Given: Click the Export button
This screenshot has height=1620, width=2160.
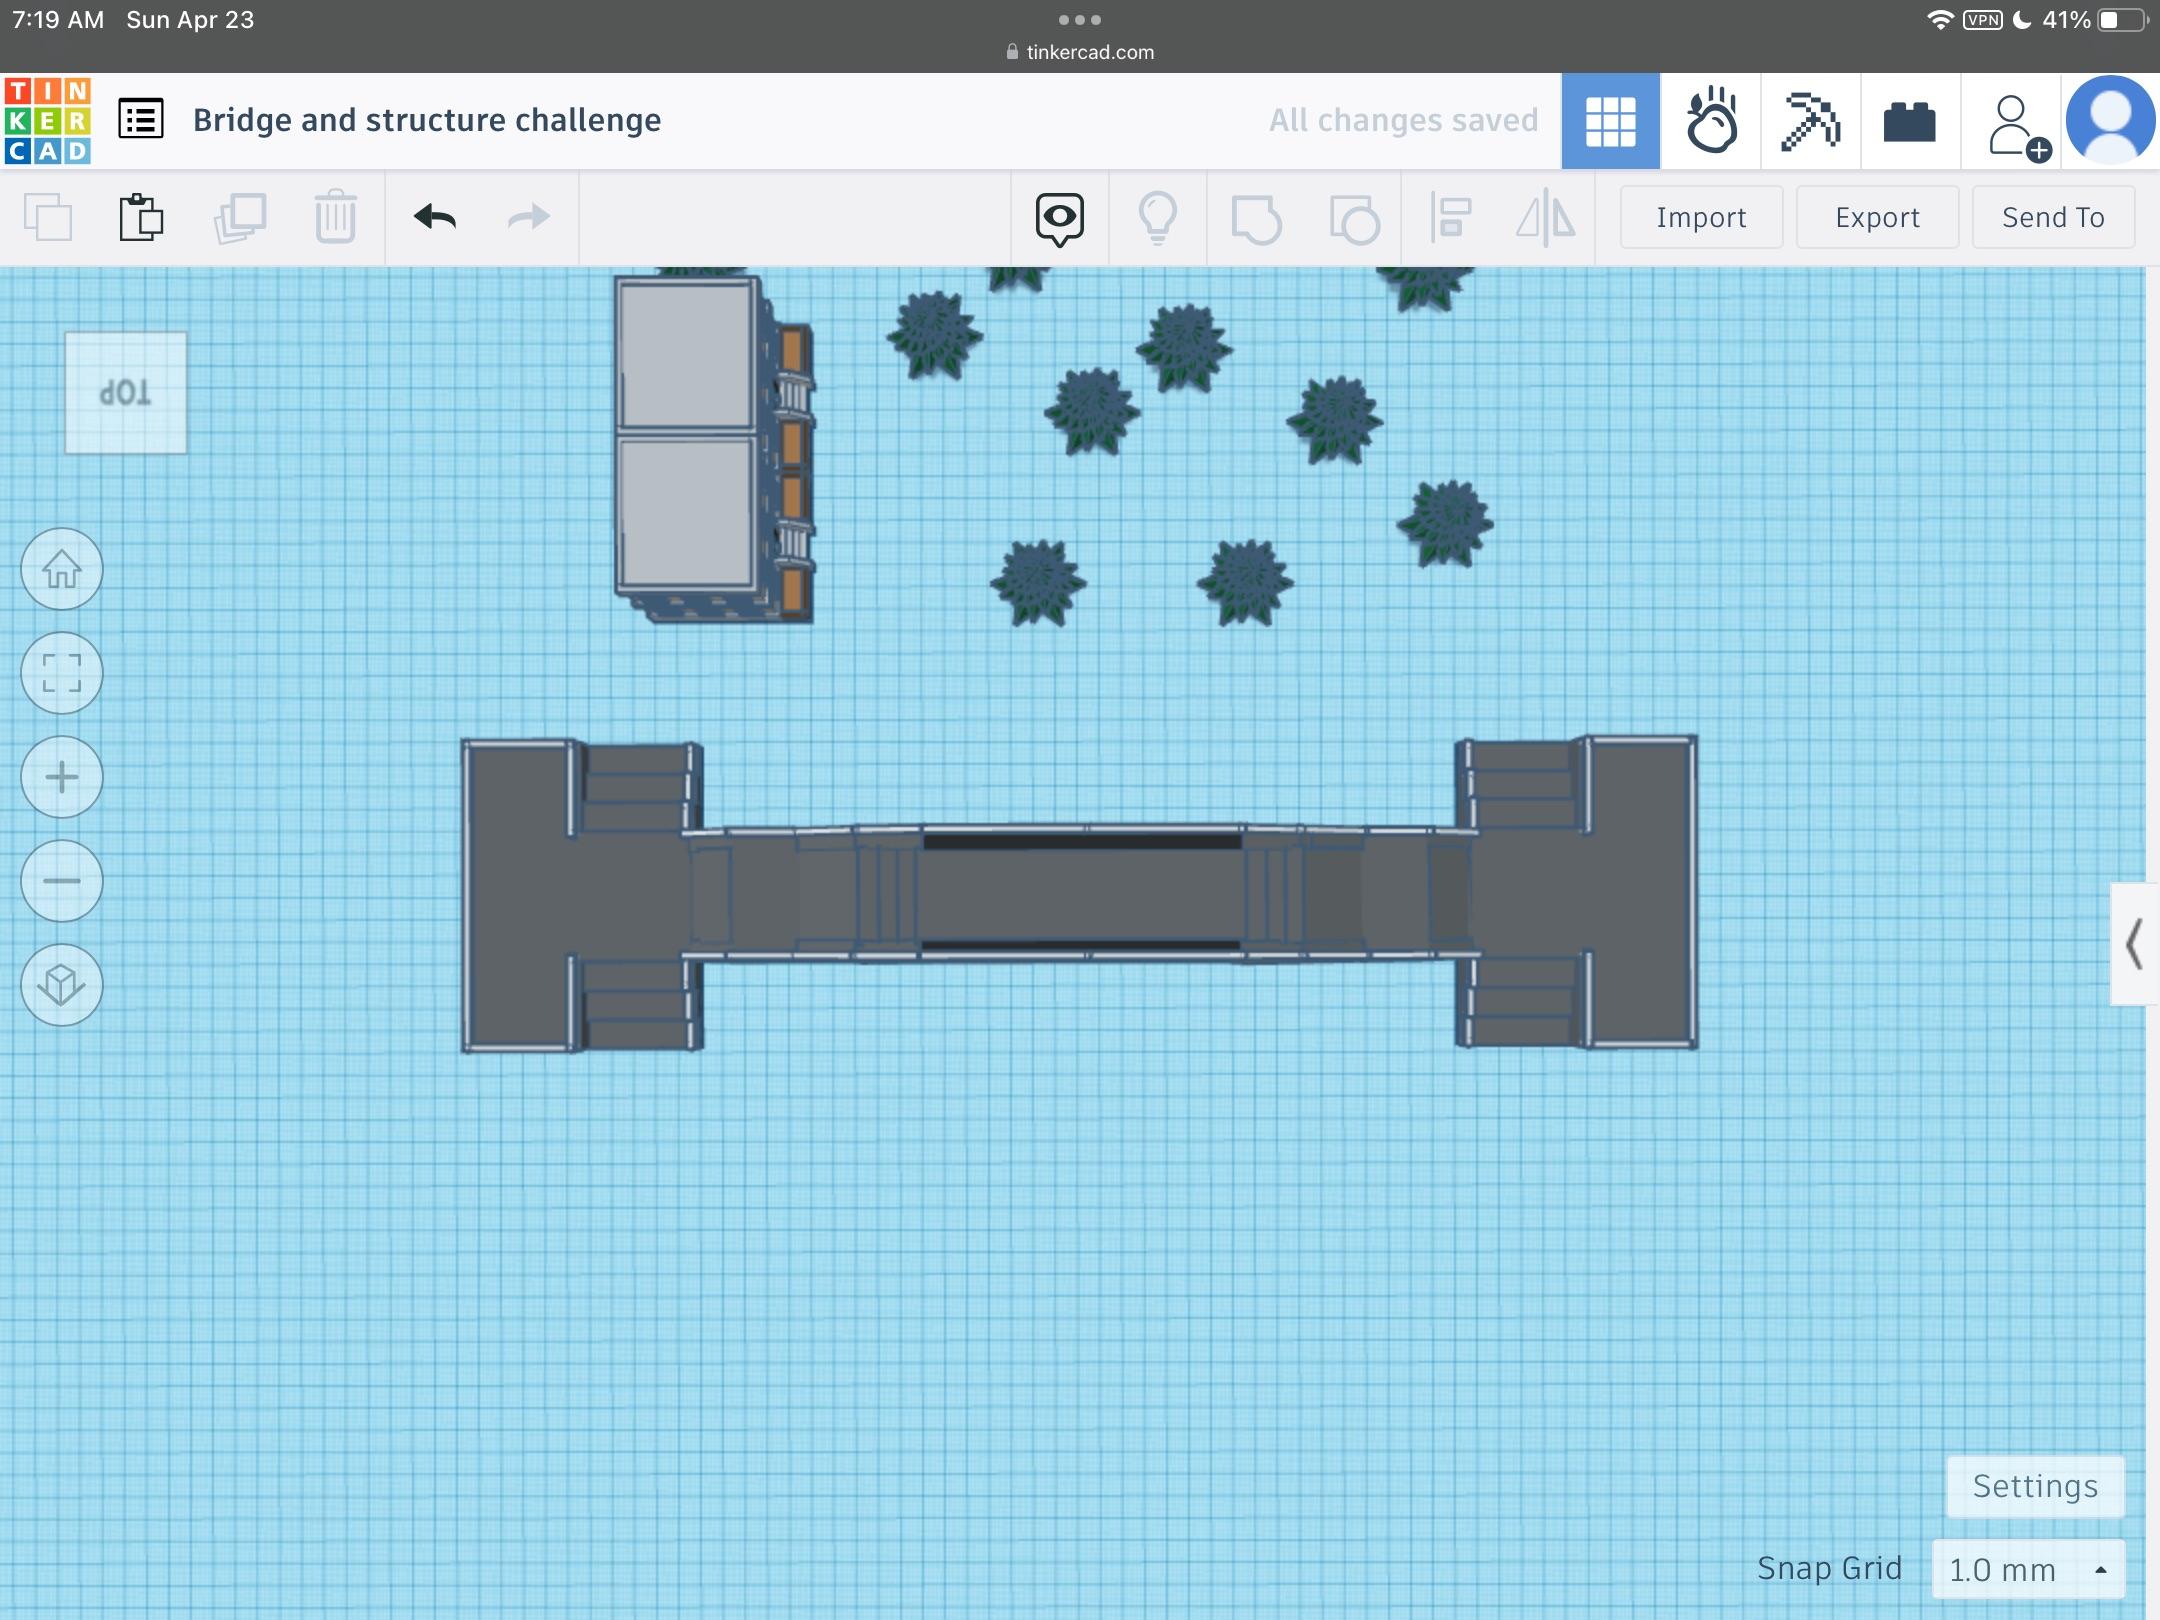Looking at the screenshot, I should click(1877, 217).
